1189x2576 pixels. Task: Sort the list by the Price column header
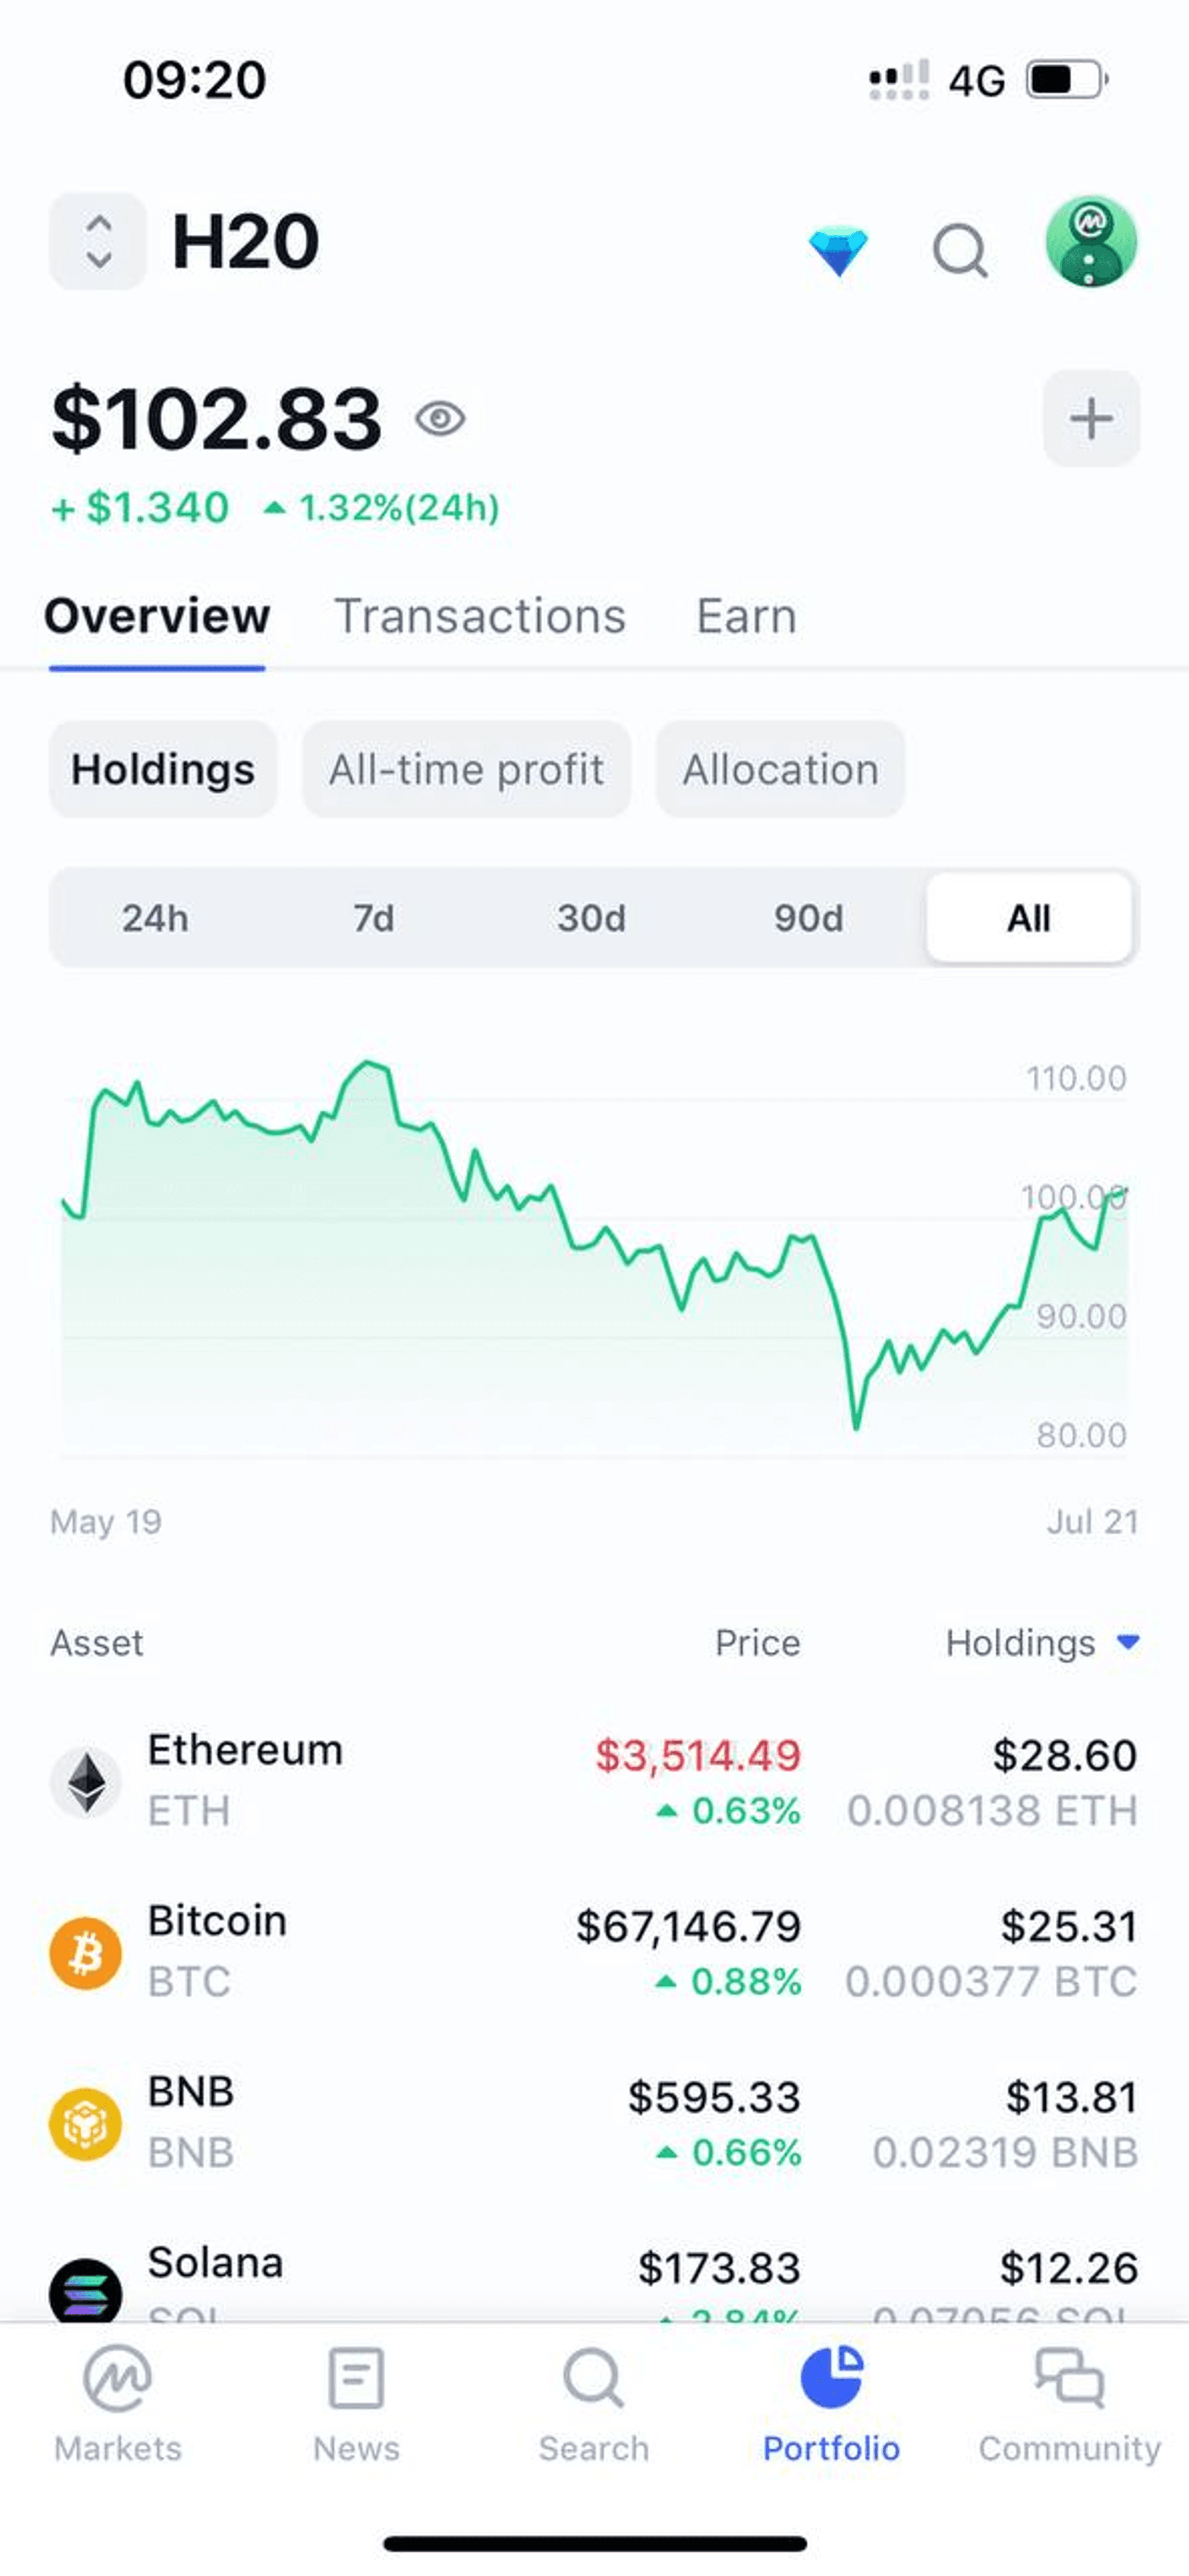pos(757,1643)
